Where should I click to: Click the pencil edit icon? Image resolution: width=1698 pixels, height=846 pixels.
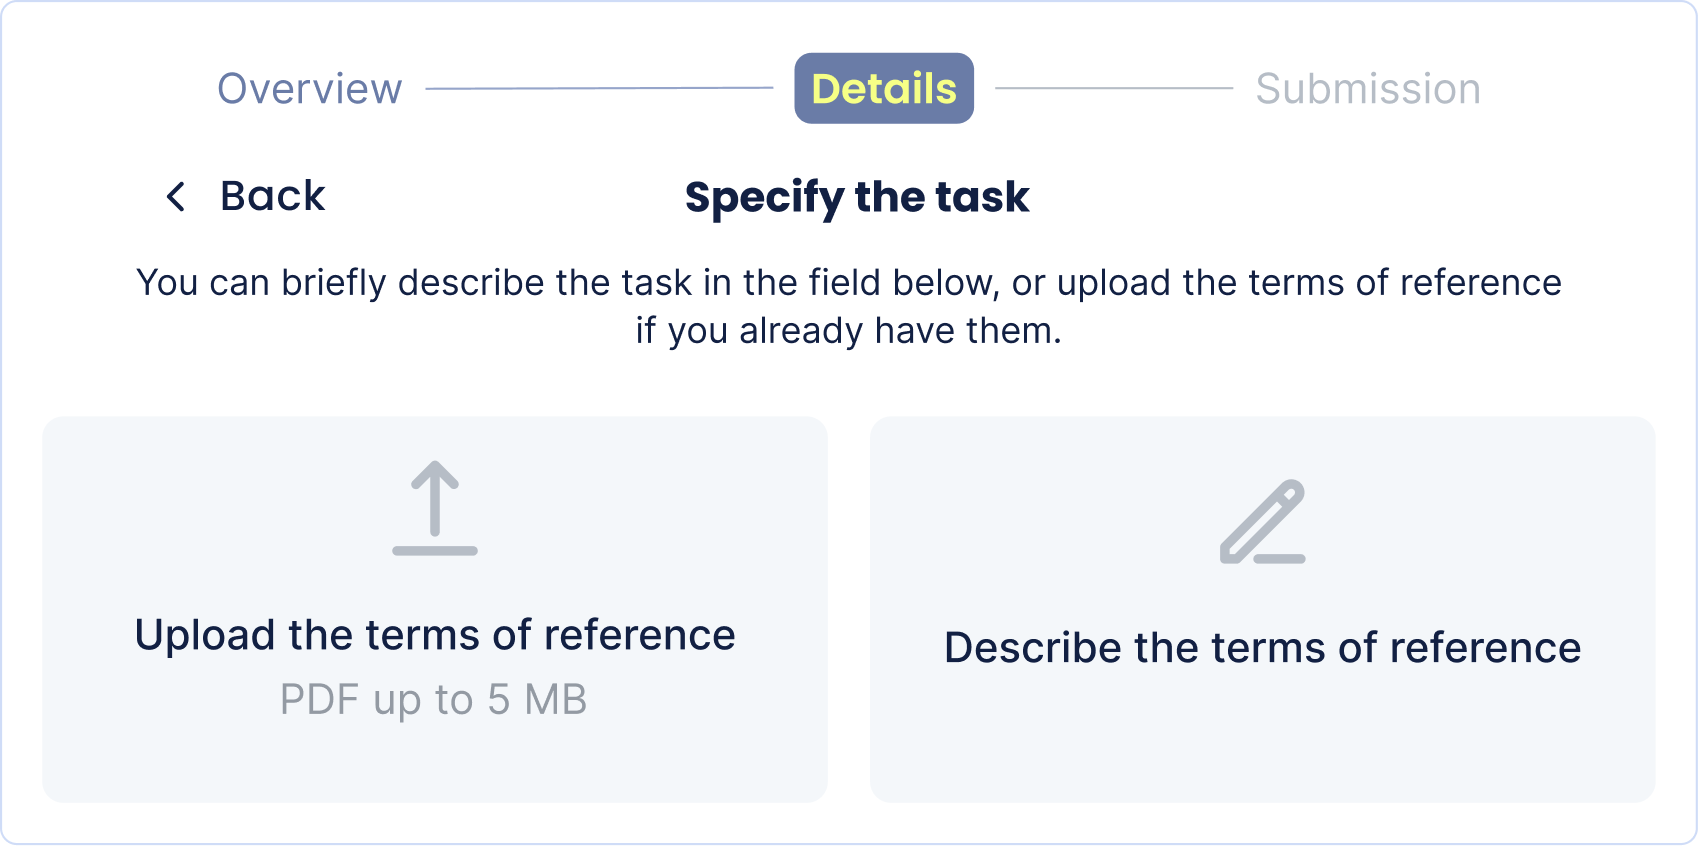(1262, 518)
